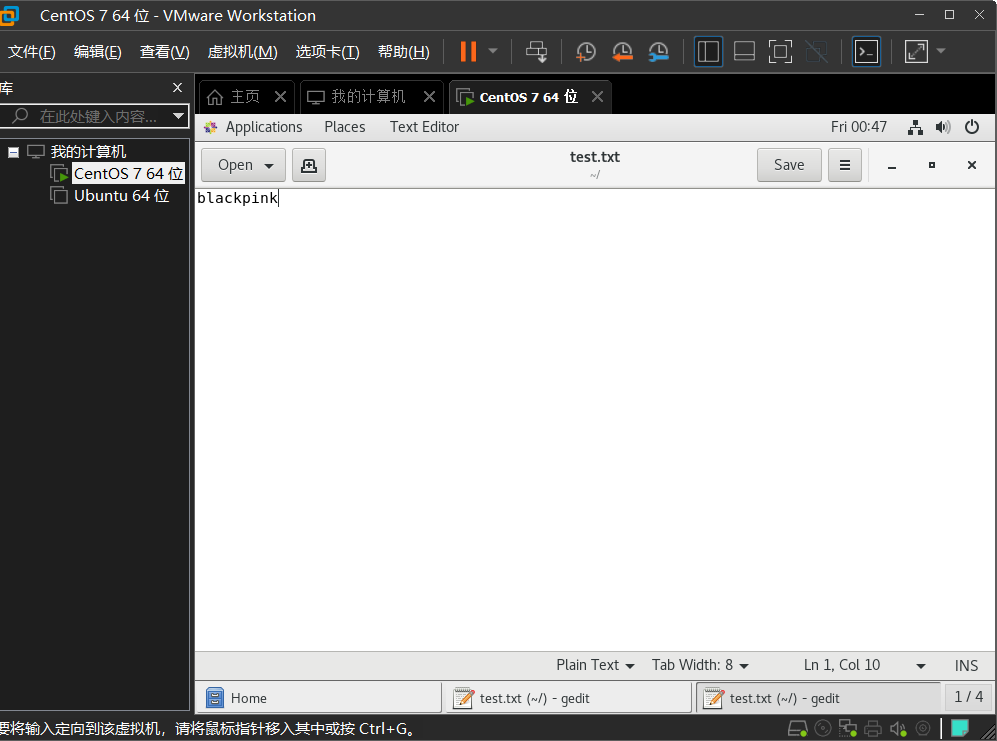Open the power options dropdown beside the pause button
This screenshot has height=741, width=997.
493,51
